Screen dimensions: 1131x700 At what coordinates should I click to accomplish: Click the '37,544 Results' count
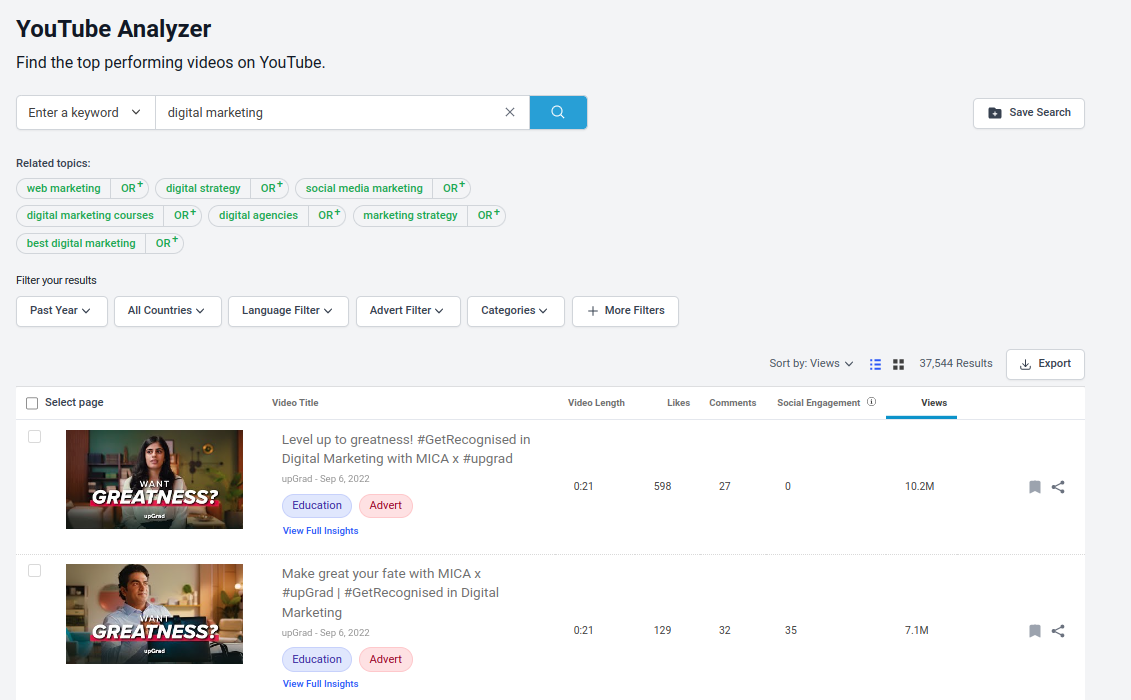(956, 364)
